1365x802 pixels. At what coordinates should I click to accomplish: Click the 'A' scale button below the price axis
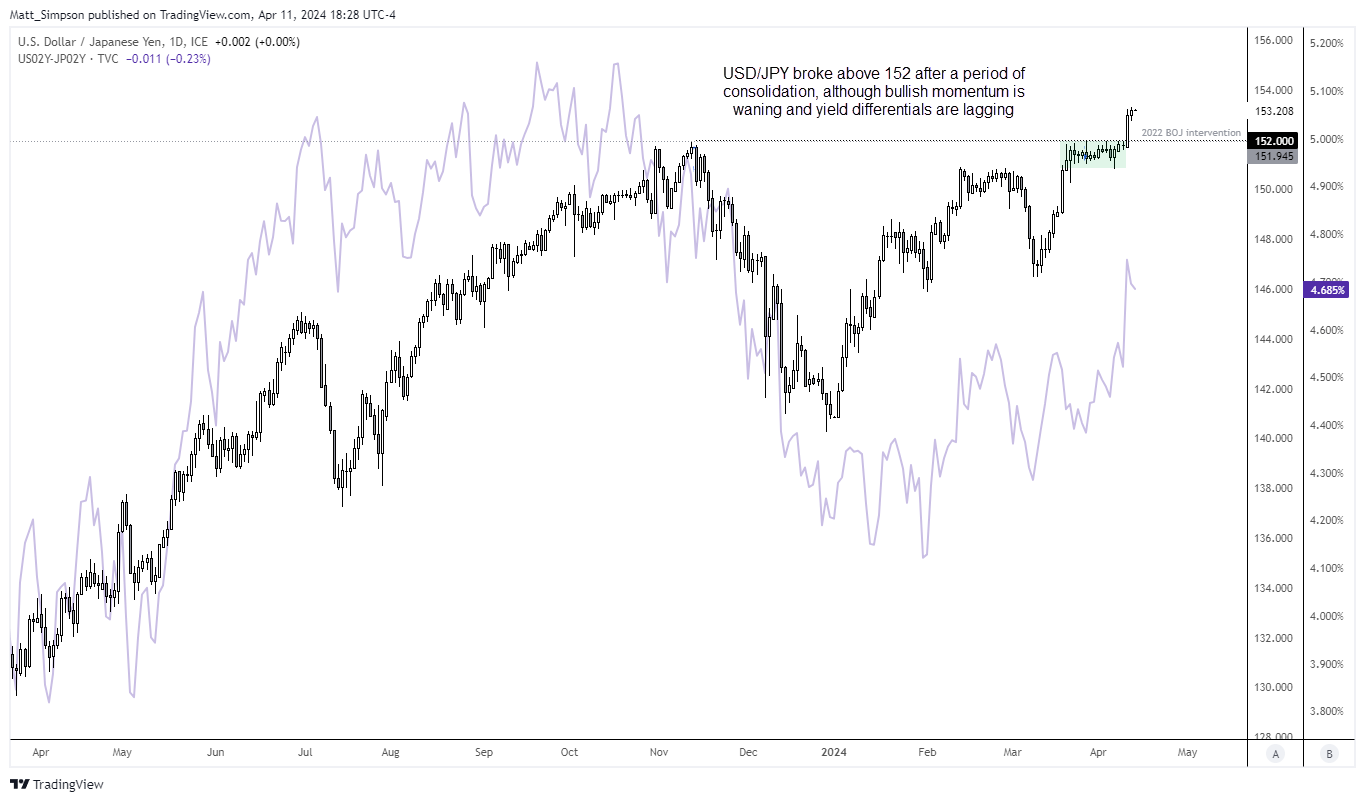tap(1275, 753)
